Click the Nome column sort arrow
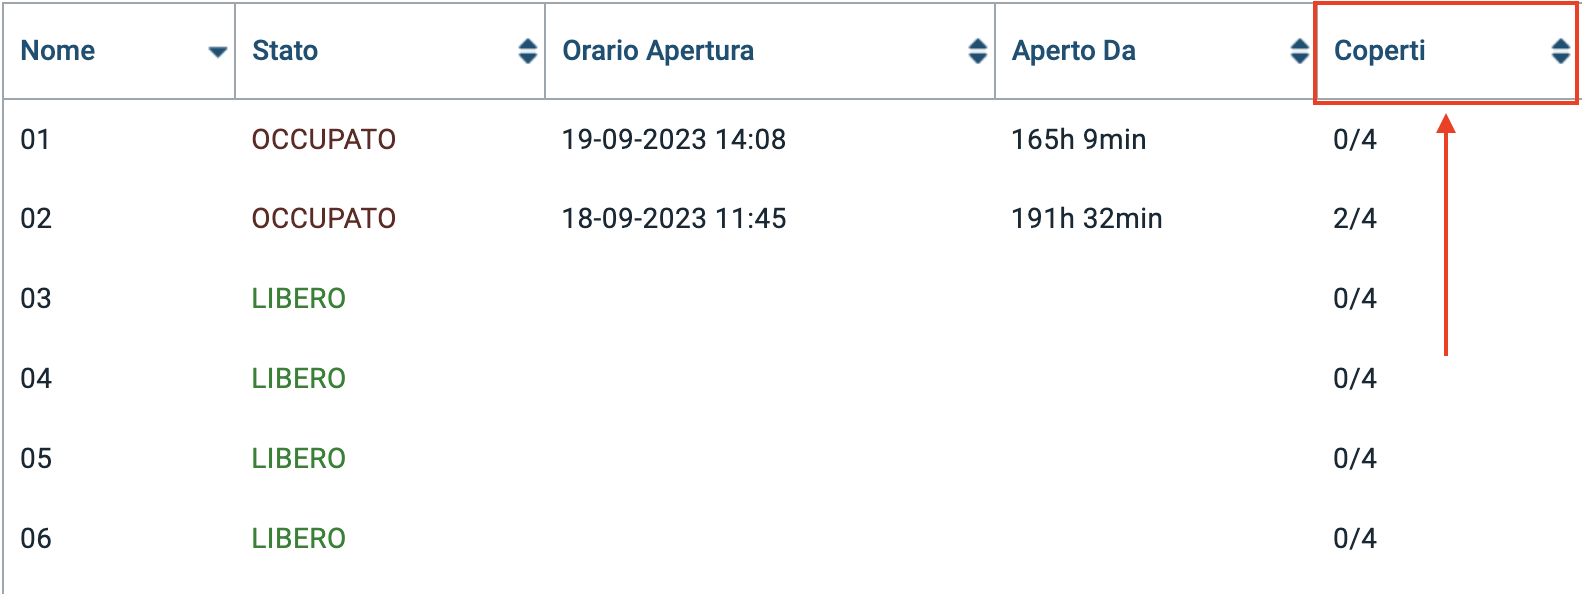Screen dimensions: 1582x594 (217, 52)
